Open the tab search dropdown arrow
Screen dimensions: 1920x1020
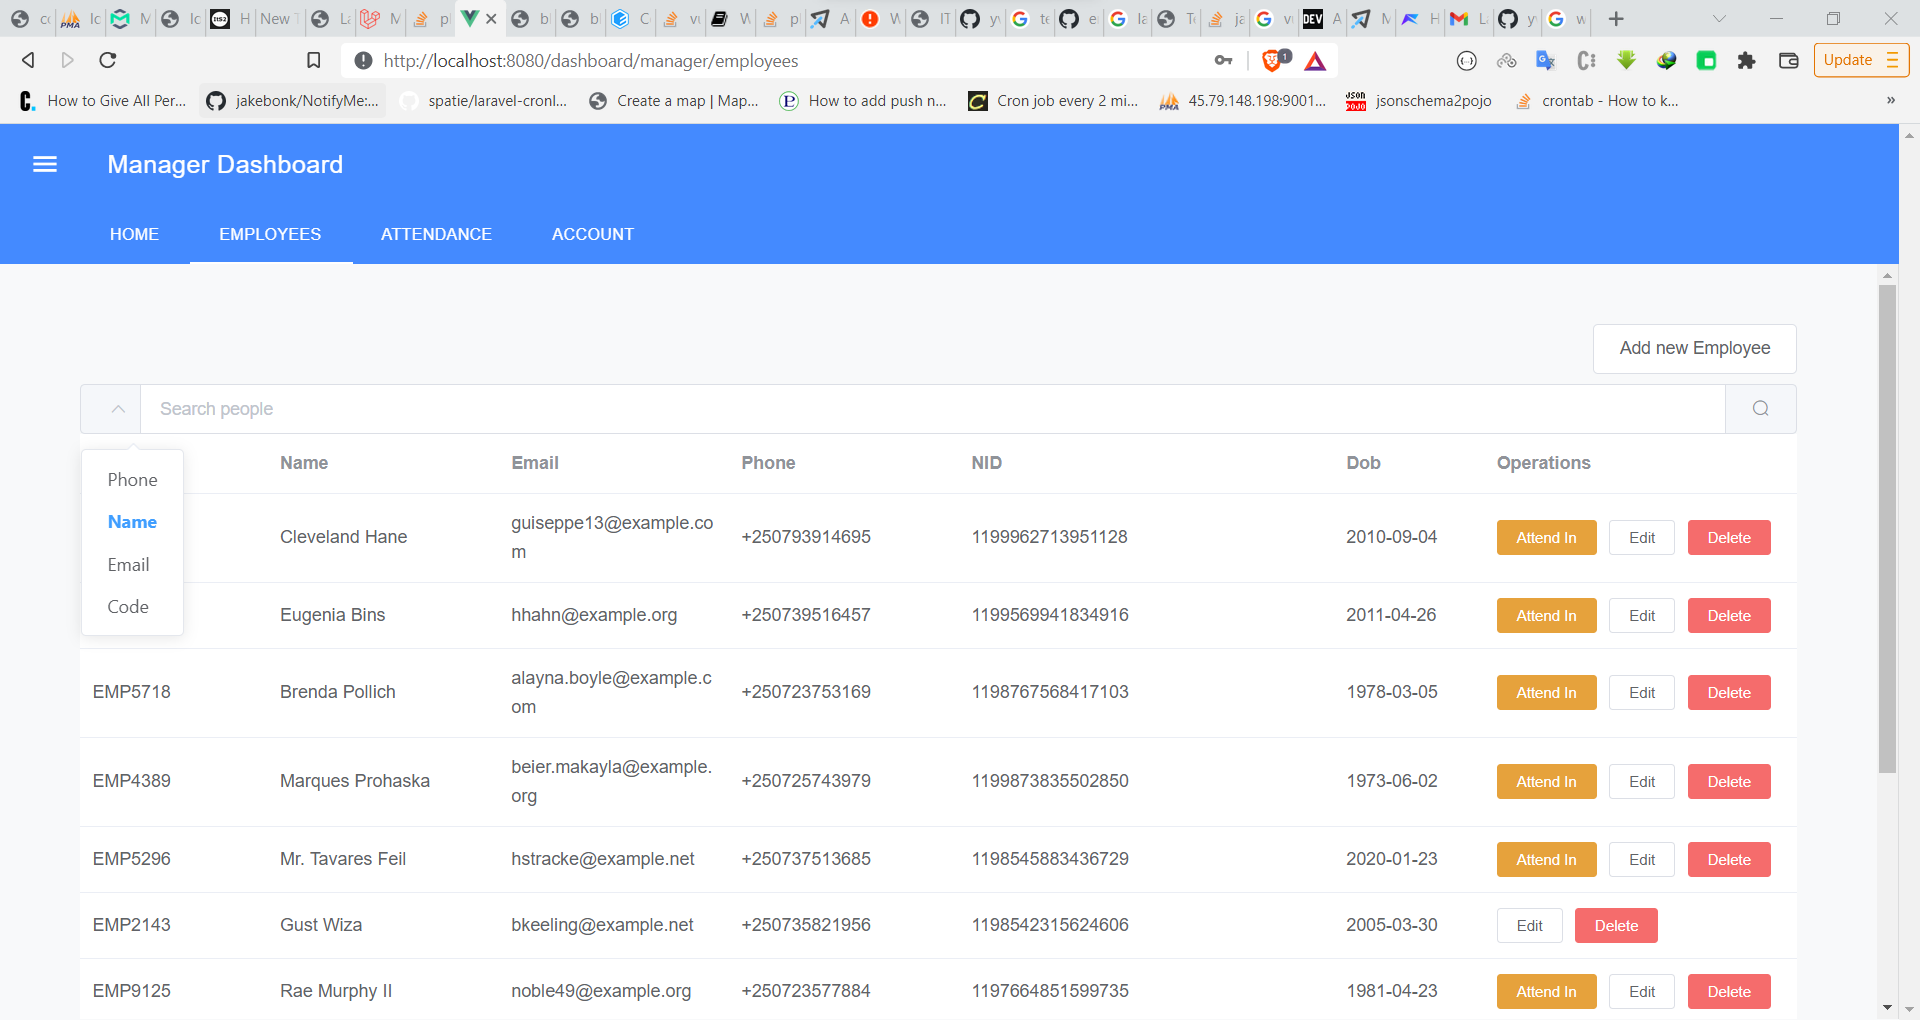(1719, 18)
